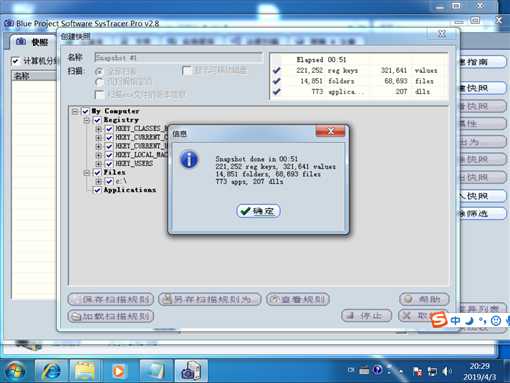The image size is (510, 383).
Task: Open the media player taskbar icon
Action: pos(118,371)
